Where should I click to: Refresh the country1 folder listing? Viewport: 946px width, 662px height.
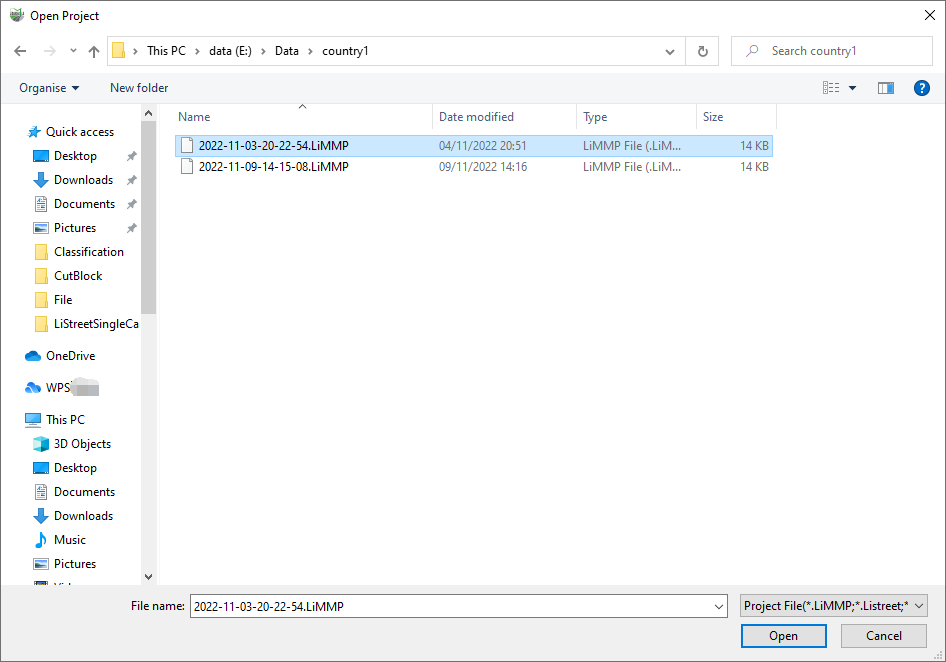703,51
